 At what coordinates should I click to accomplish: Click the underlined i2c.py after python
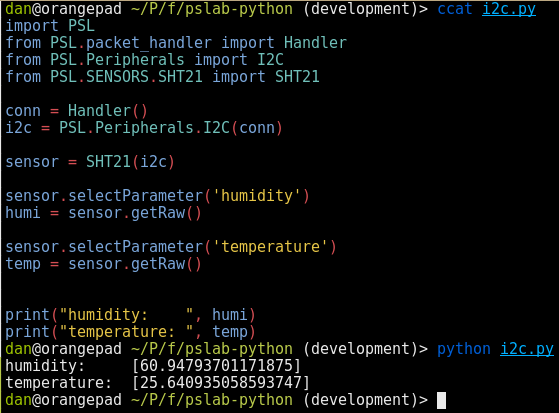[527, 349]
